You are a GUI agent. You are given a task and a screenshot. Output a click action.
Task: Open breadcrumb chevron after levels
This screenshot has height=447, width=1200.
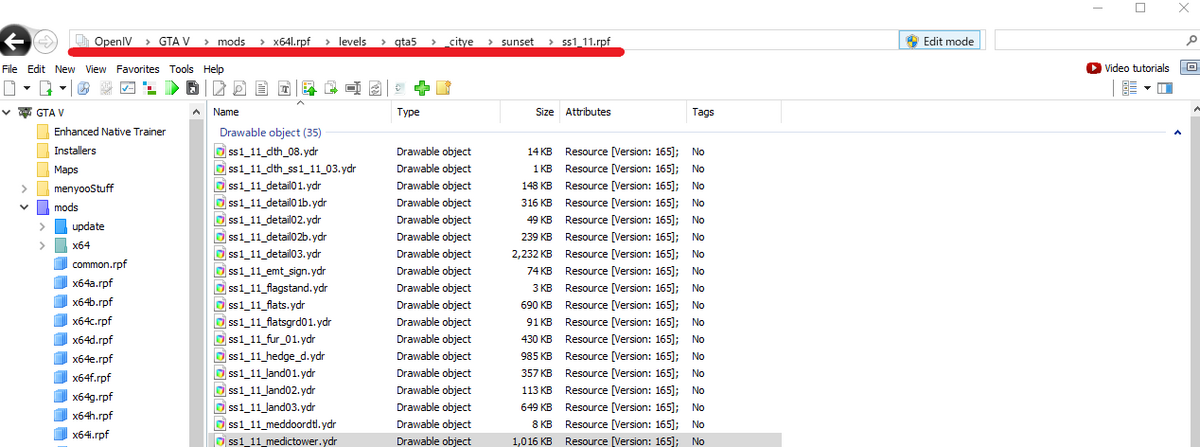click(x=384, y=41)
